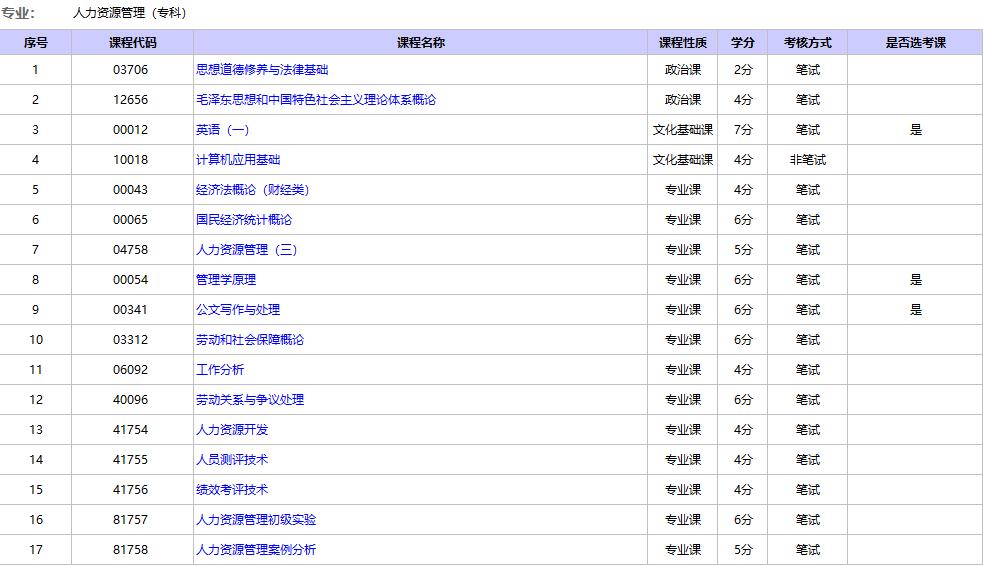This screenshot has width=983, height=566.
Task: Open the 公文写作与处理 link
Action: (x=238, y=310)
